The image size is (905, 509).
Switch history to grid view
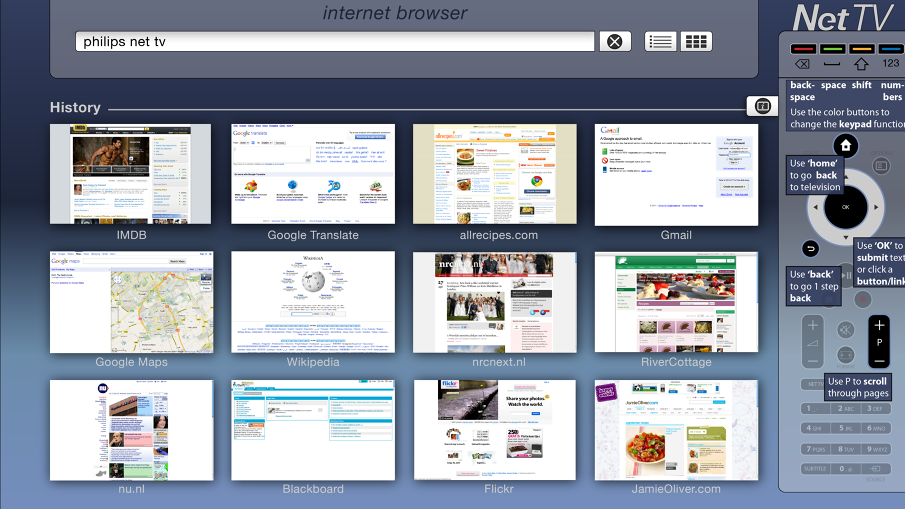(696, 41)
